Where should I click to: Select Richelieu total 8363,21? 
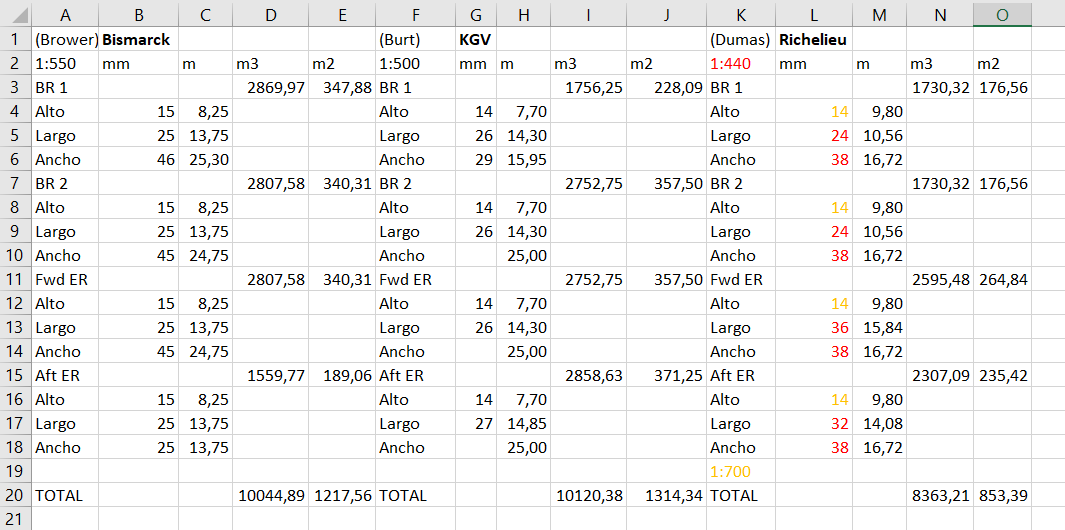tap(940, 495)
